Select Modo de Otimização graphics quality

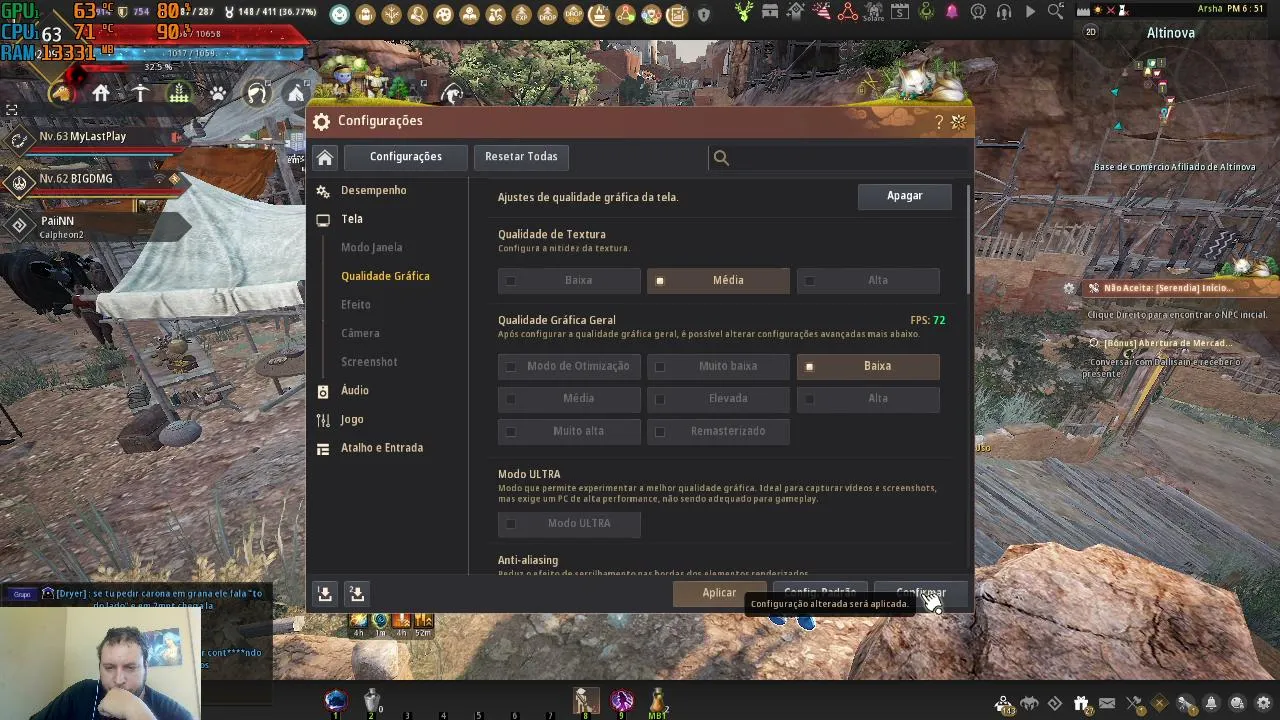569,366
